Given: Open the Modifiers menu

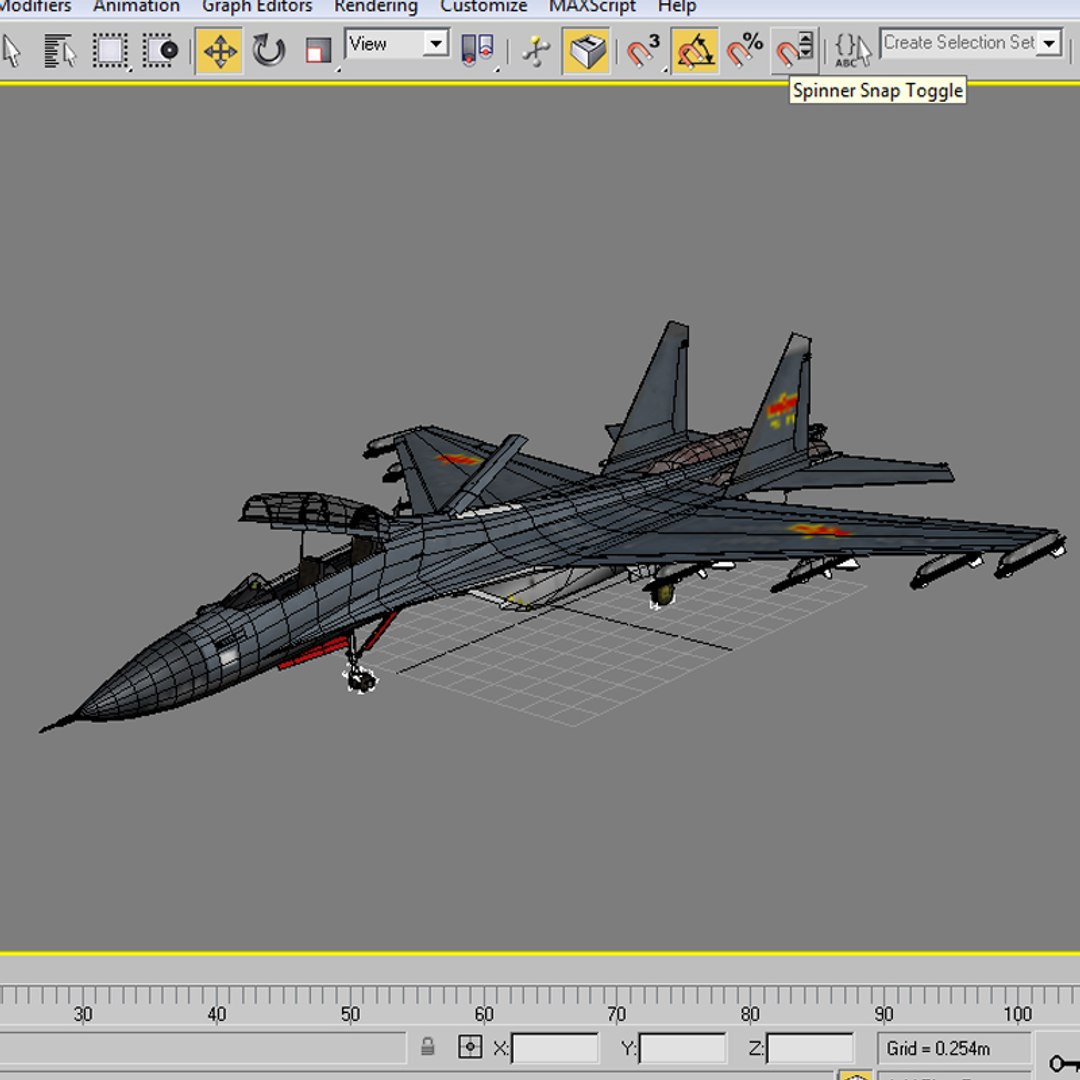Looking at the screenshot, I should coord(35,7).
